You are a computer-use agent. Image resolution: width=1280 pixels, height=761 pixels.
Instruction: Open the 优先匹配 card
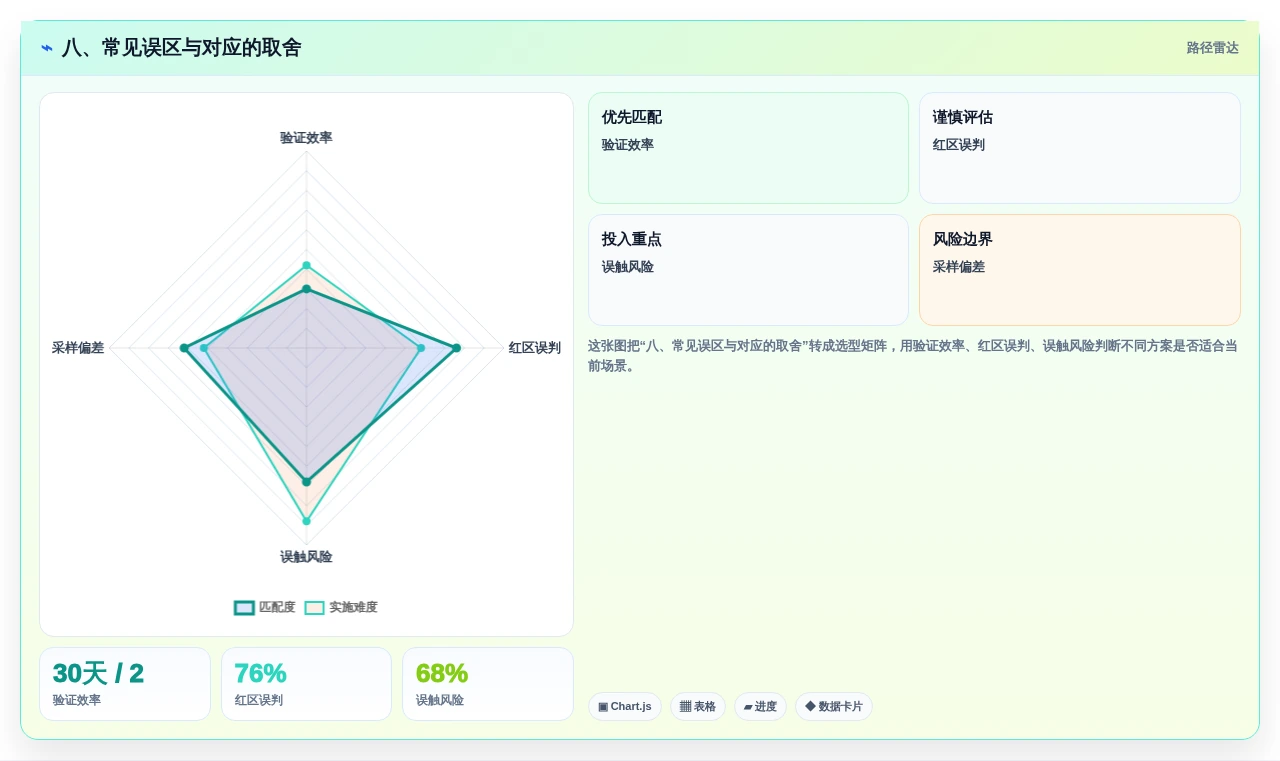click(x=748, y=148)
